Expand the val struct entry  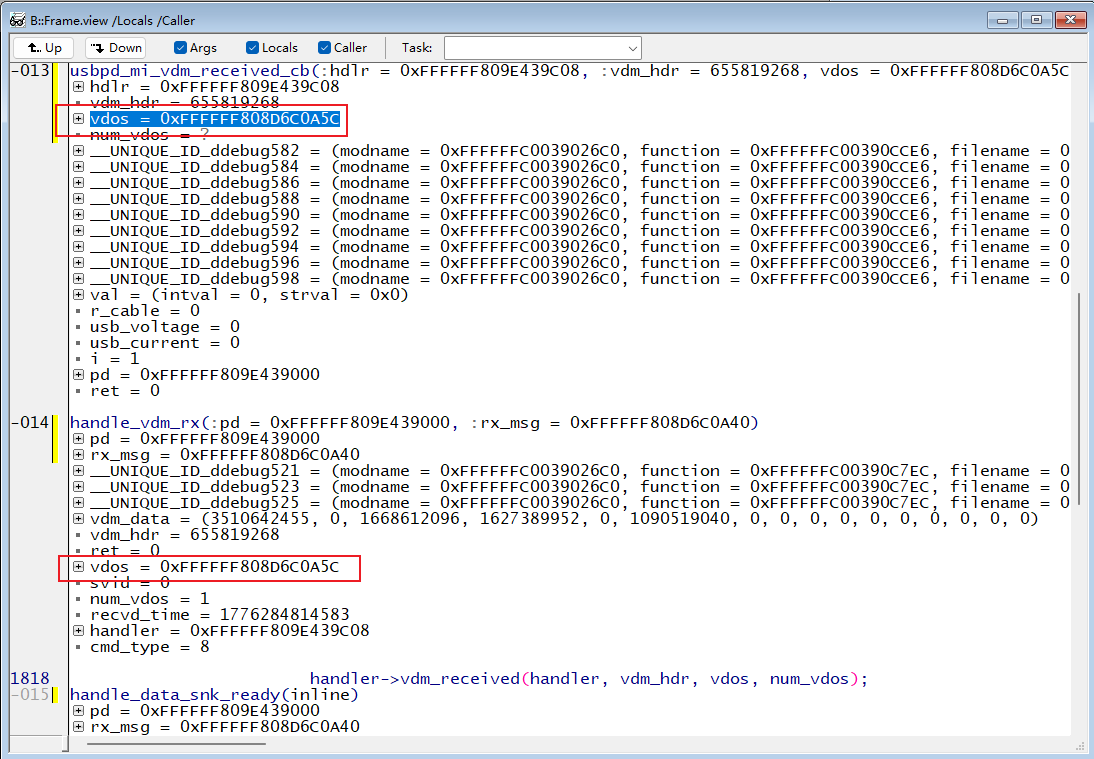(x=79, y=295)
